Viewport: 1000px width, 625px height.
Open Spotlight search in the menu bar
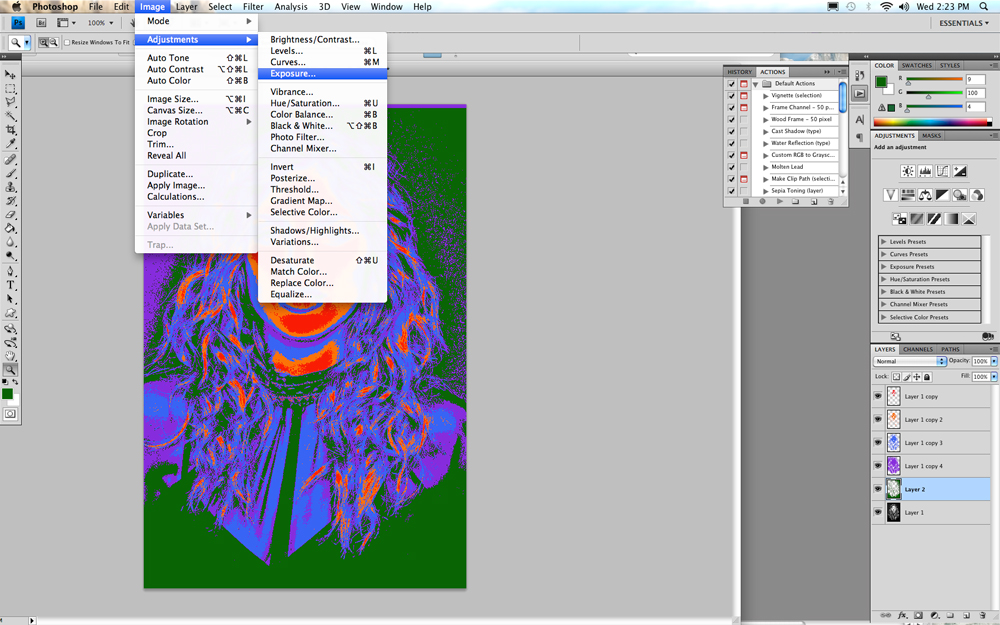(x=984, y=6)
